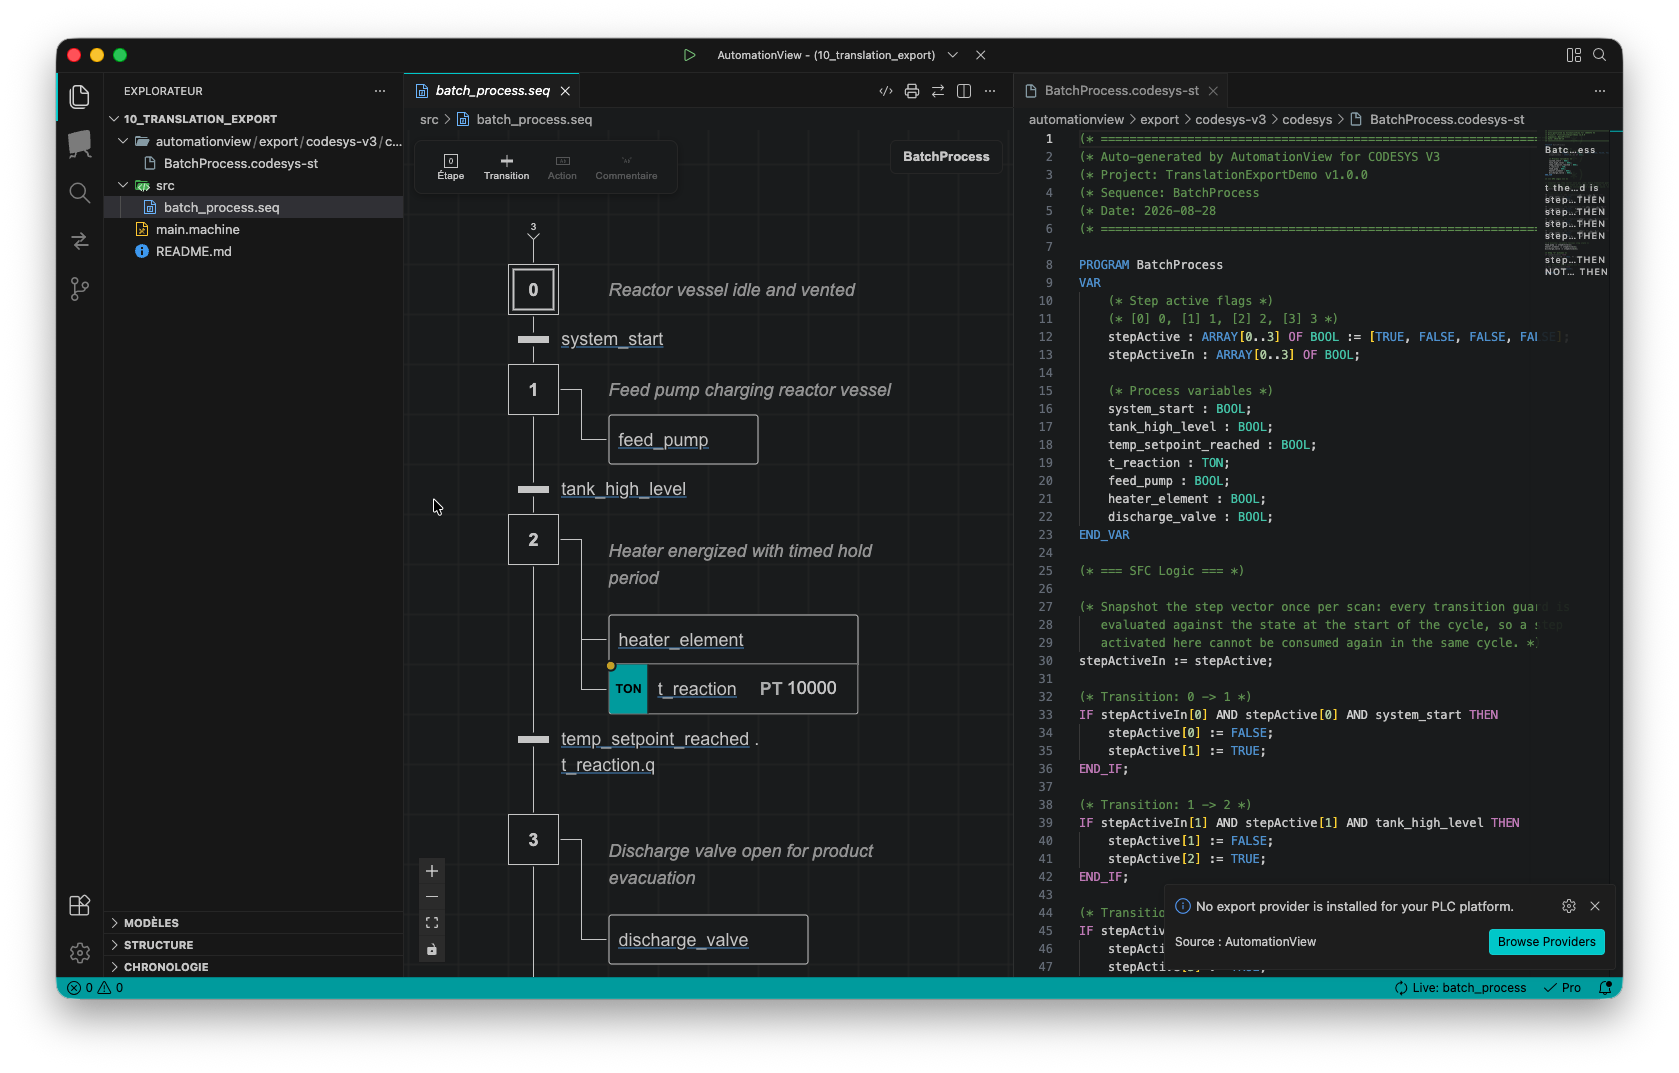Zoom out of the sequence diagram

click(432, 897)
